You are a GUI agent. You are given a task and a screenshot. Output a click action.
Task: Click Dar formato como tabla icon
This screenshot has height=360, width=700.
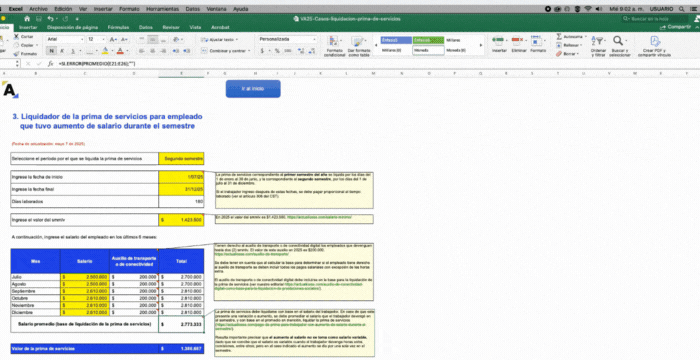pos(359,46)
